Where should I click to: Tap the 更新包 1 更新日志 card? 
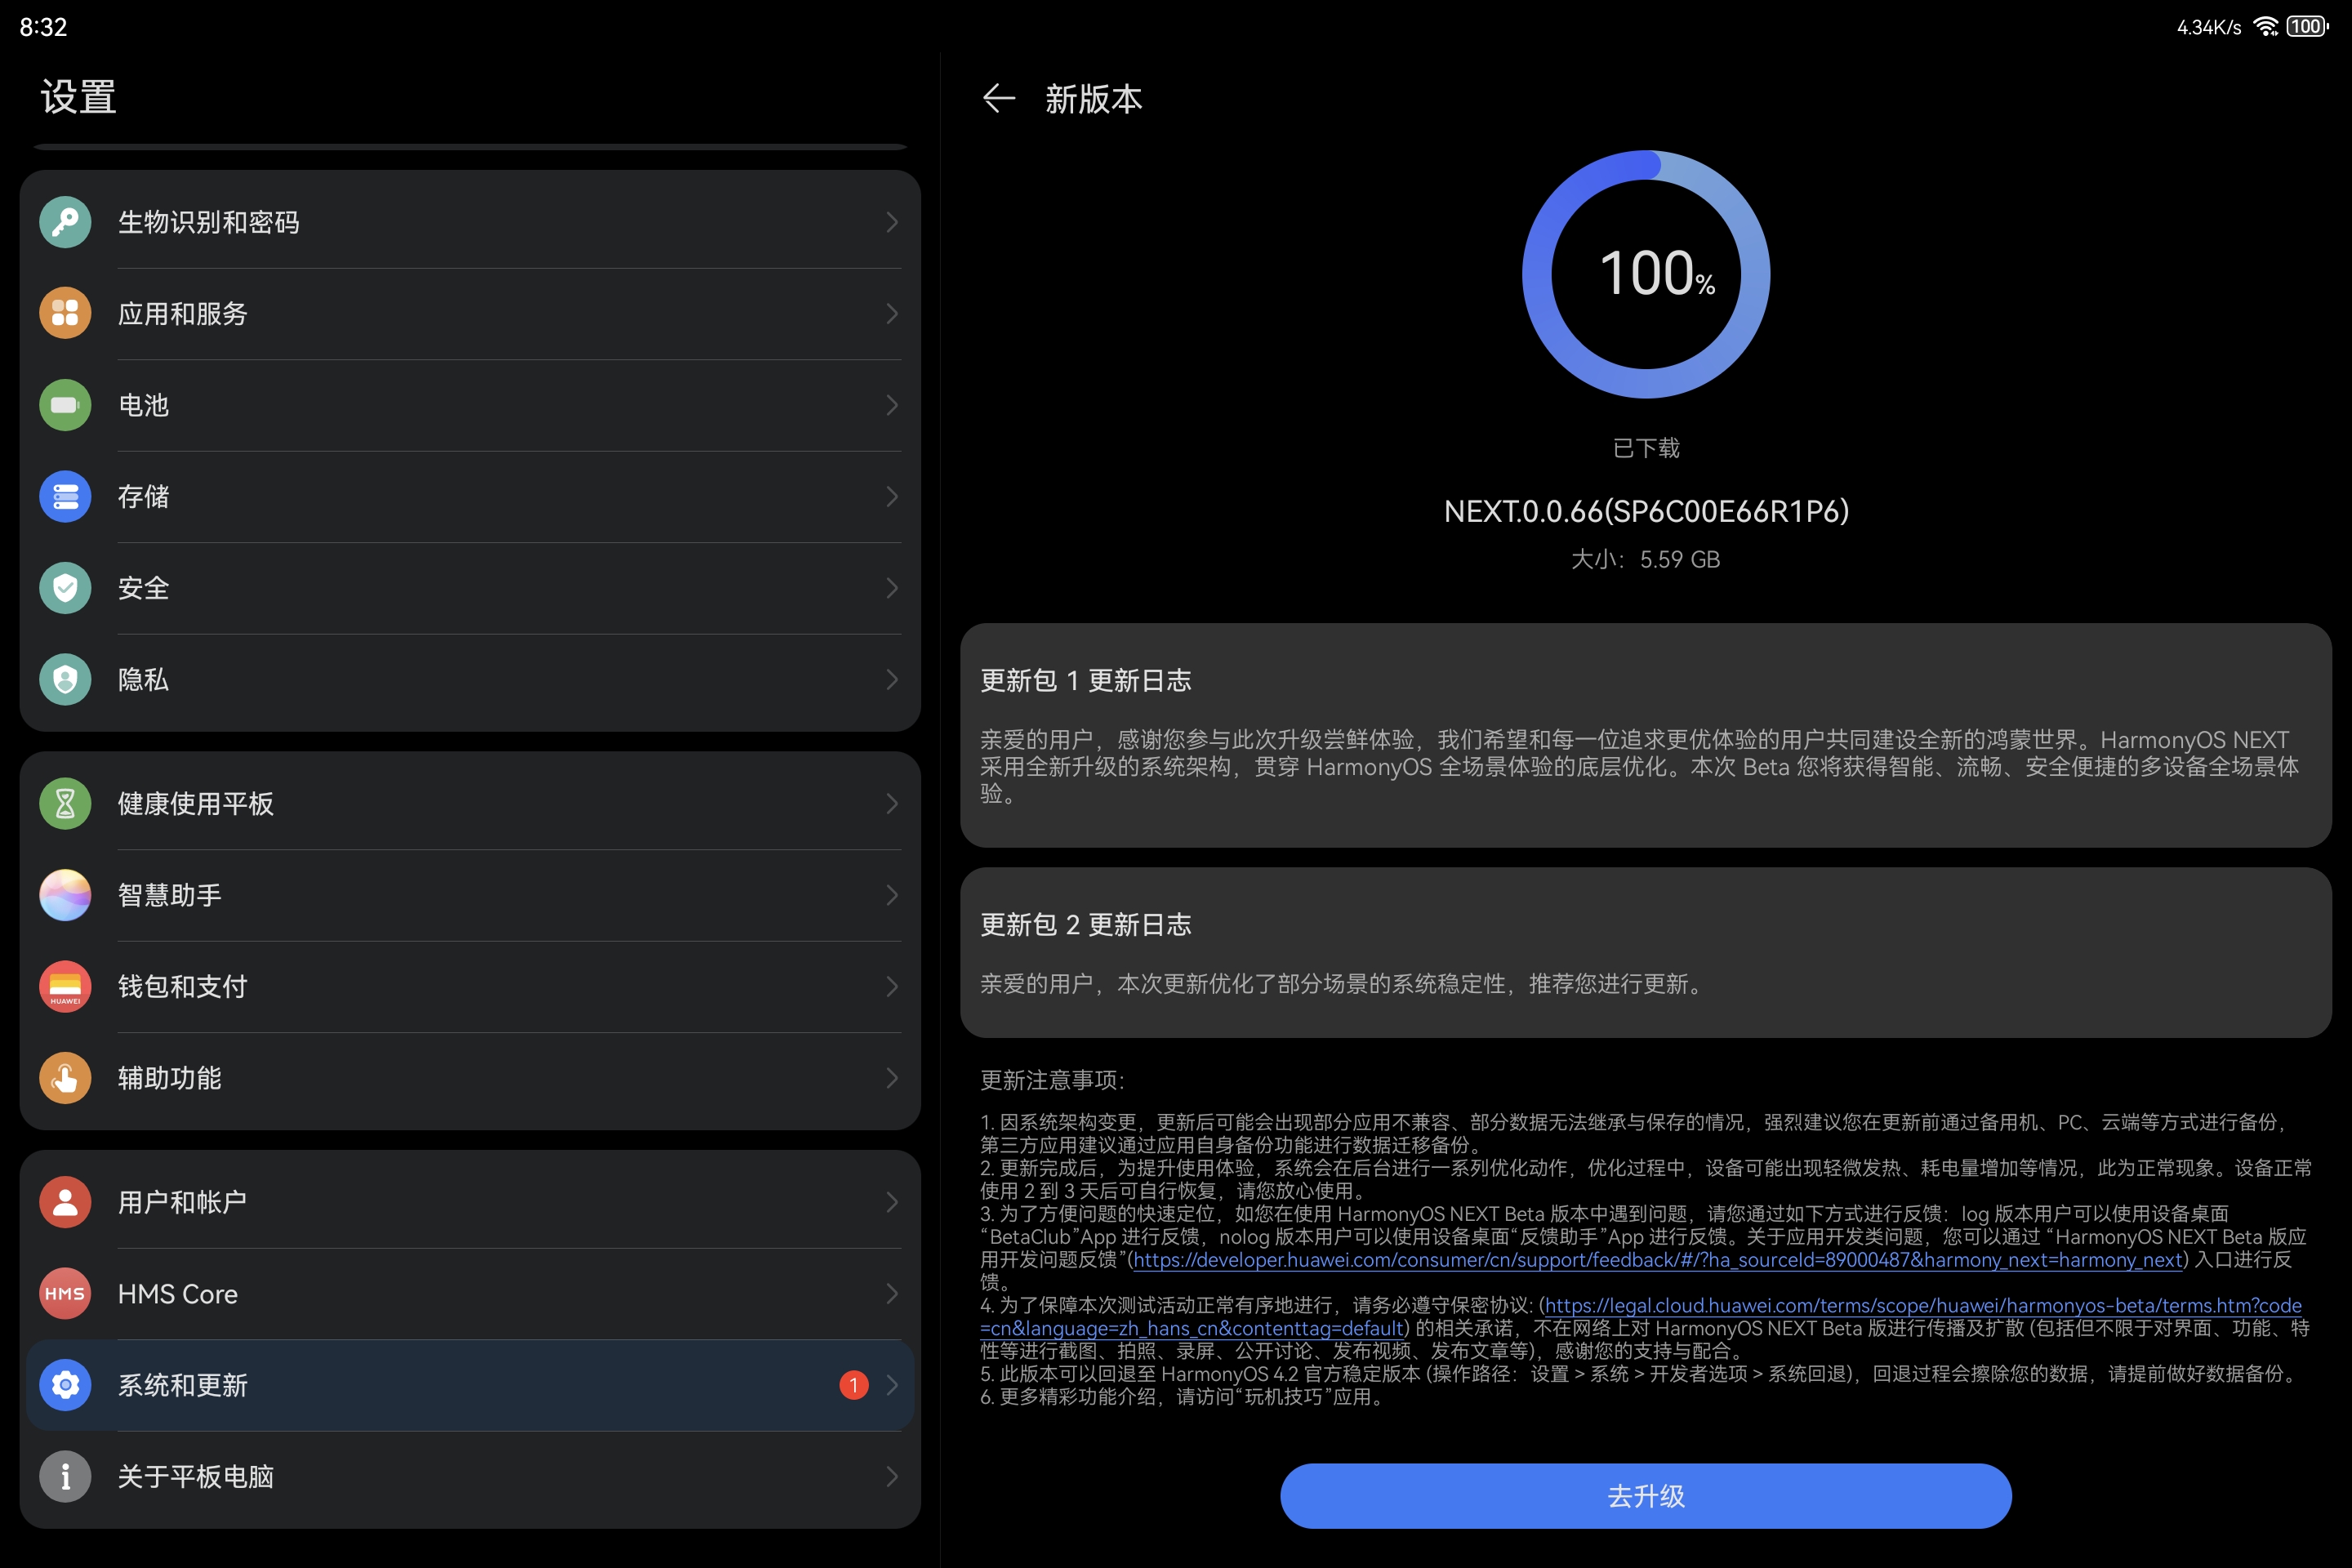click(1645, 735)
